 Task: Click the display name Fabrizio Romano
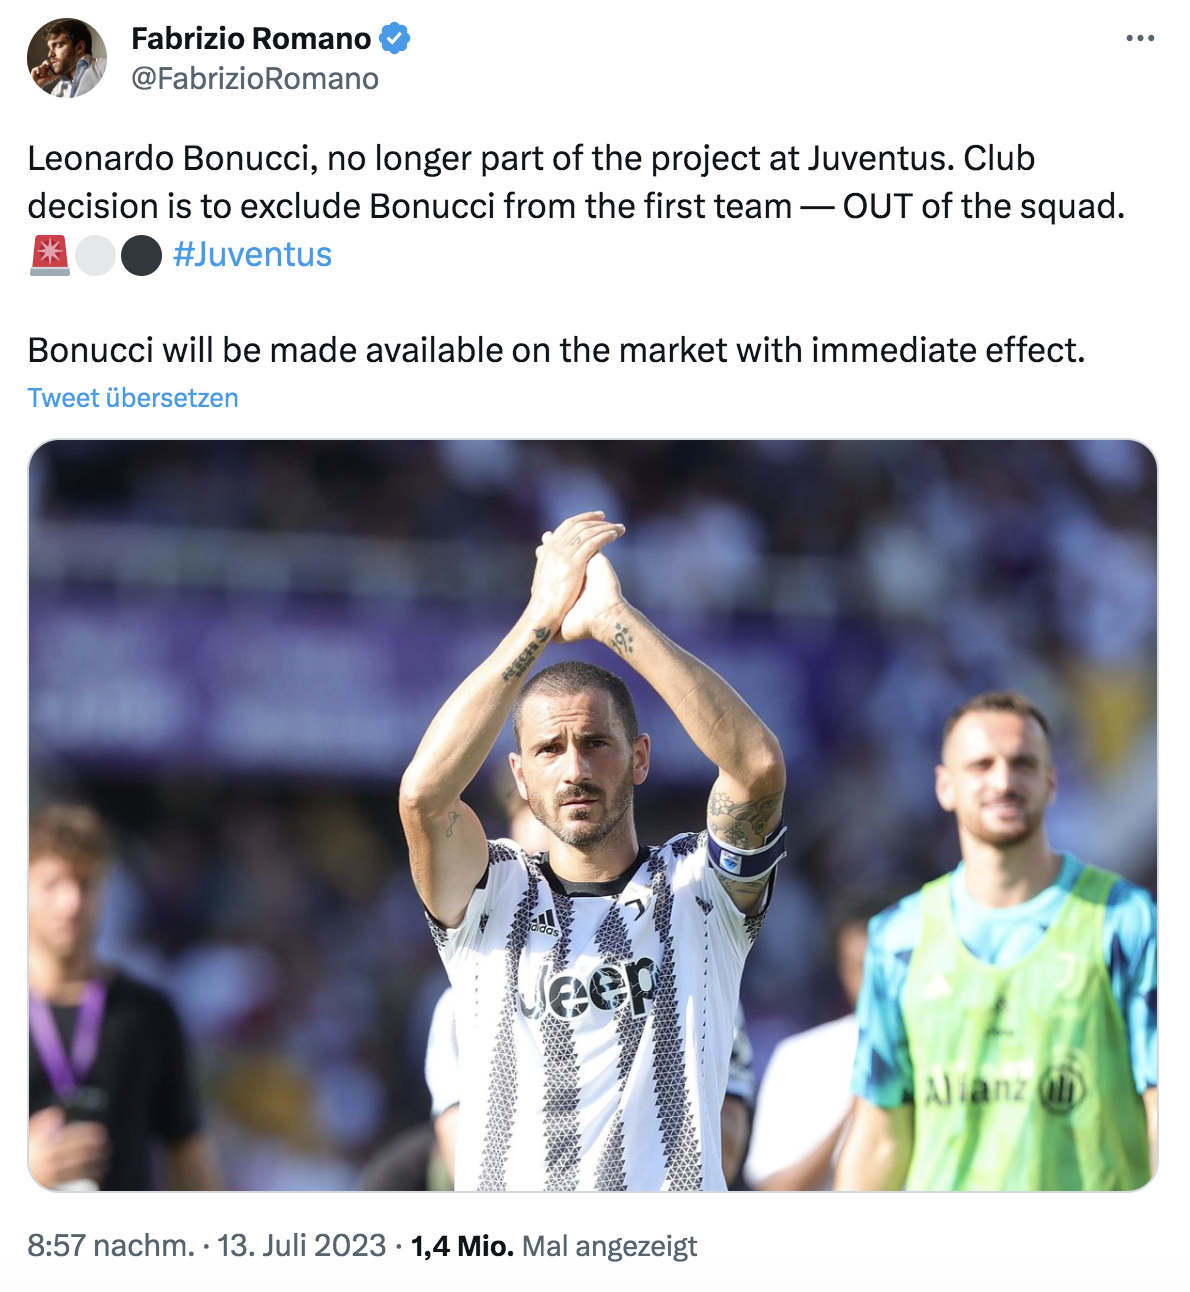coord(251,39)
